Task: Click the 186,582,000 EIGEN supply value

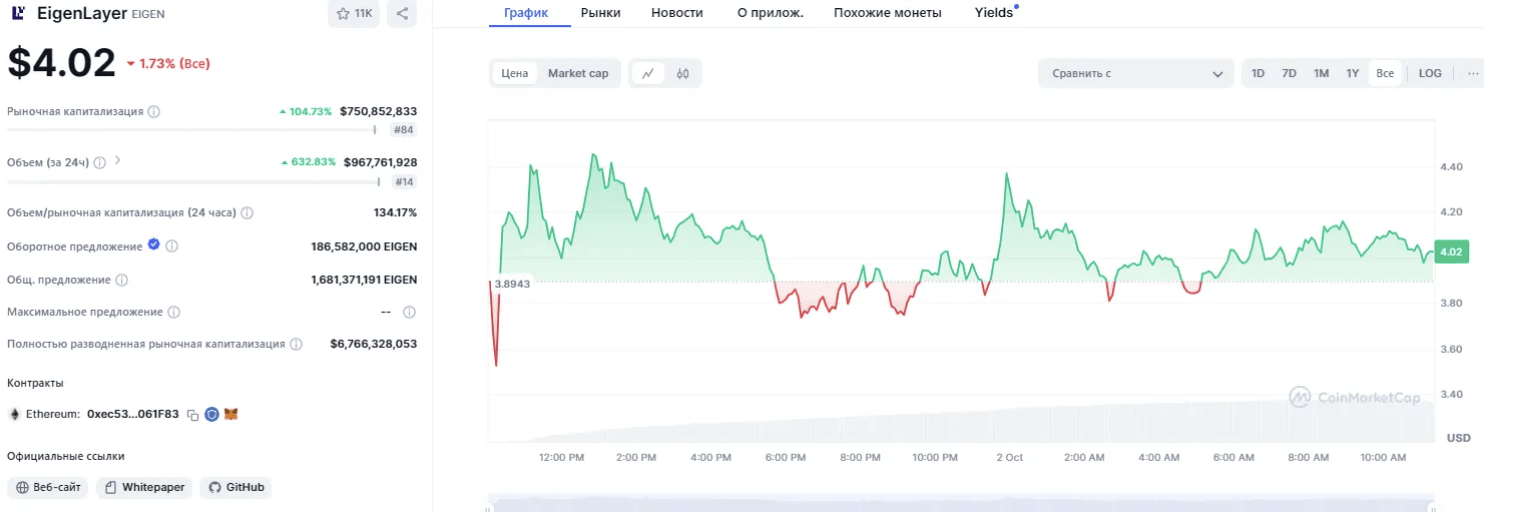Action: [x=364, y=246]
